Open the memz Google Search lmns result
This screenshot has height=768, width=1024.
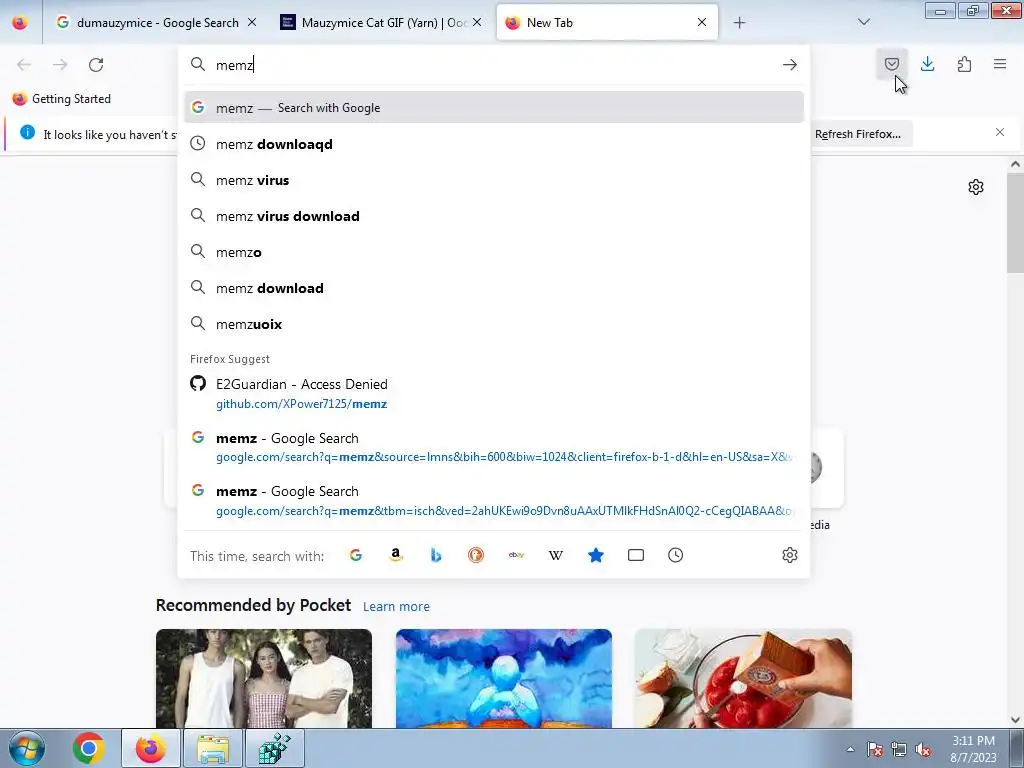coord(494,447)
